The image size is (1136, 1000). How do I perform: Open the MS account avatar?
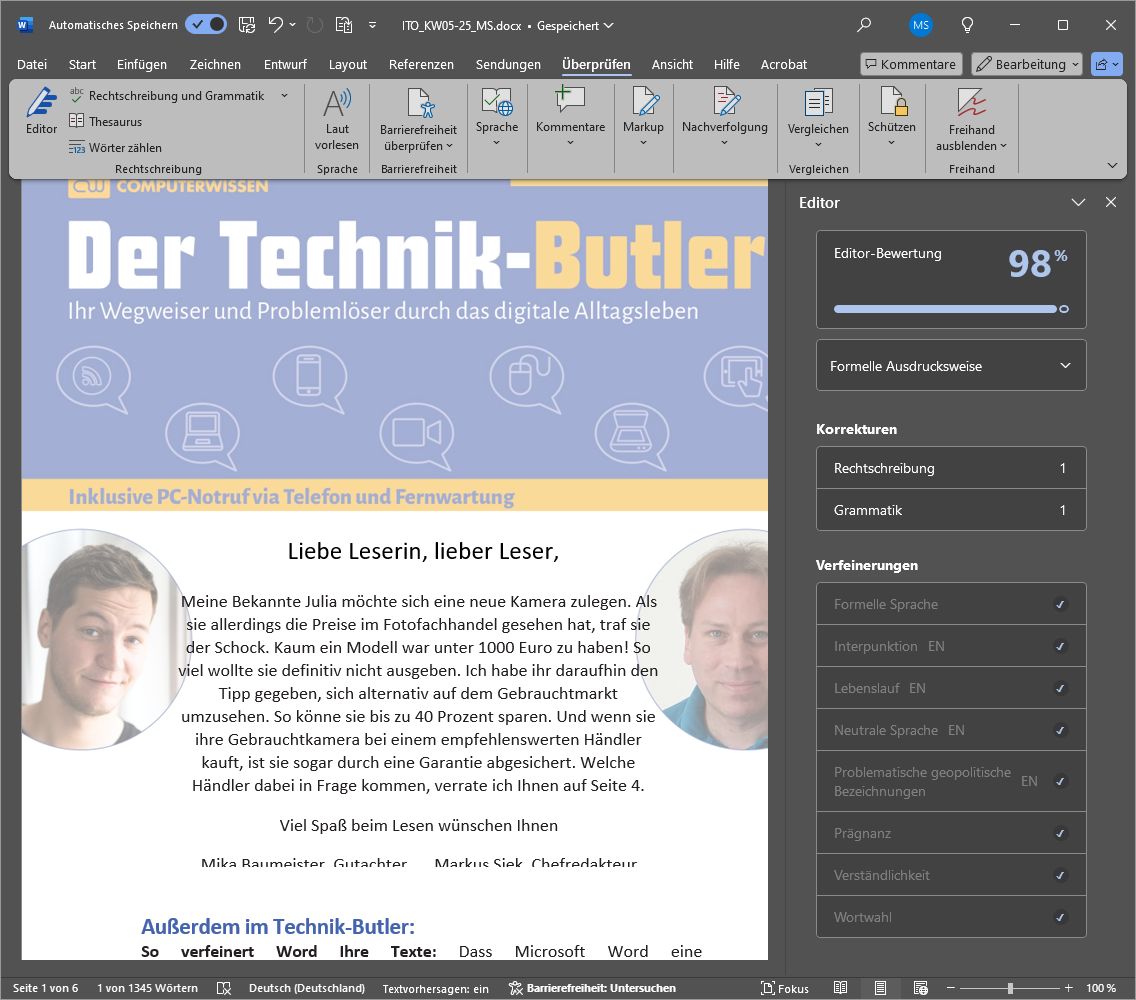pos(921,25)
